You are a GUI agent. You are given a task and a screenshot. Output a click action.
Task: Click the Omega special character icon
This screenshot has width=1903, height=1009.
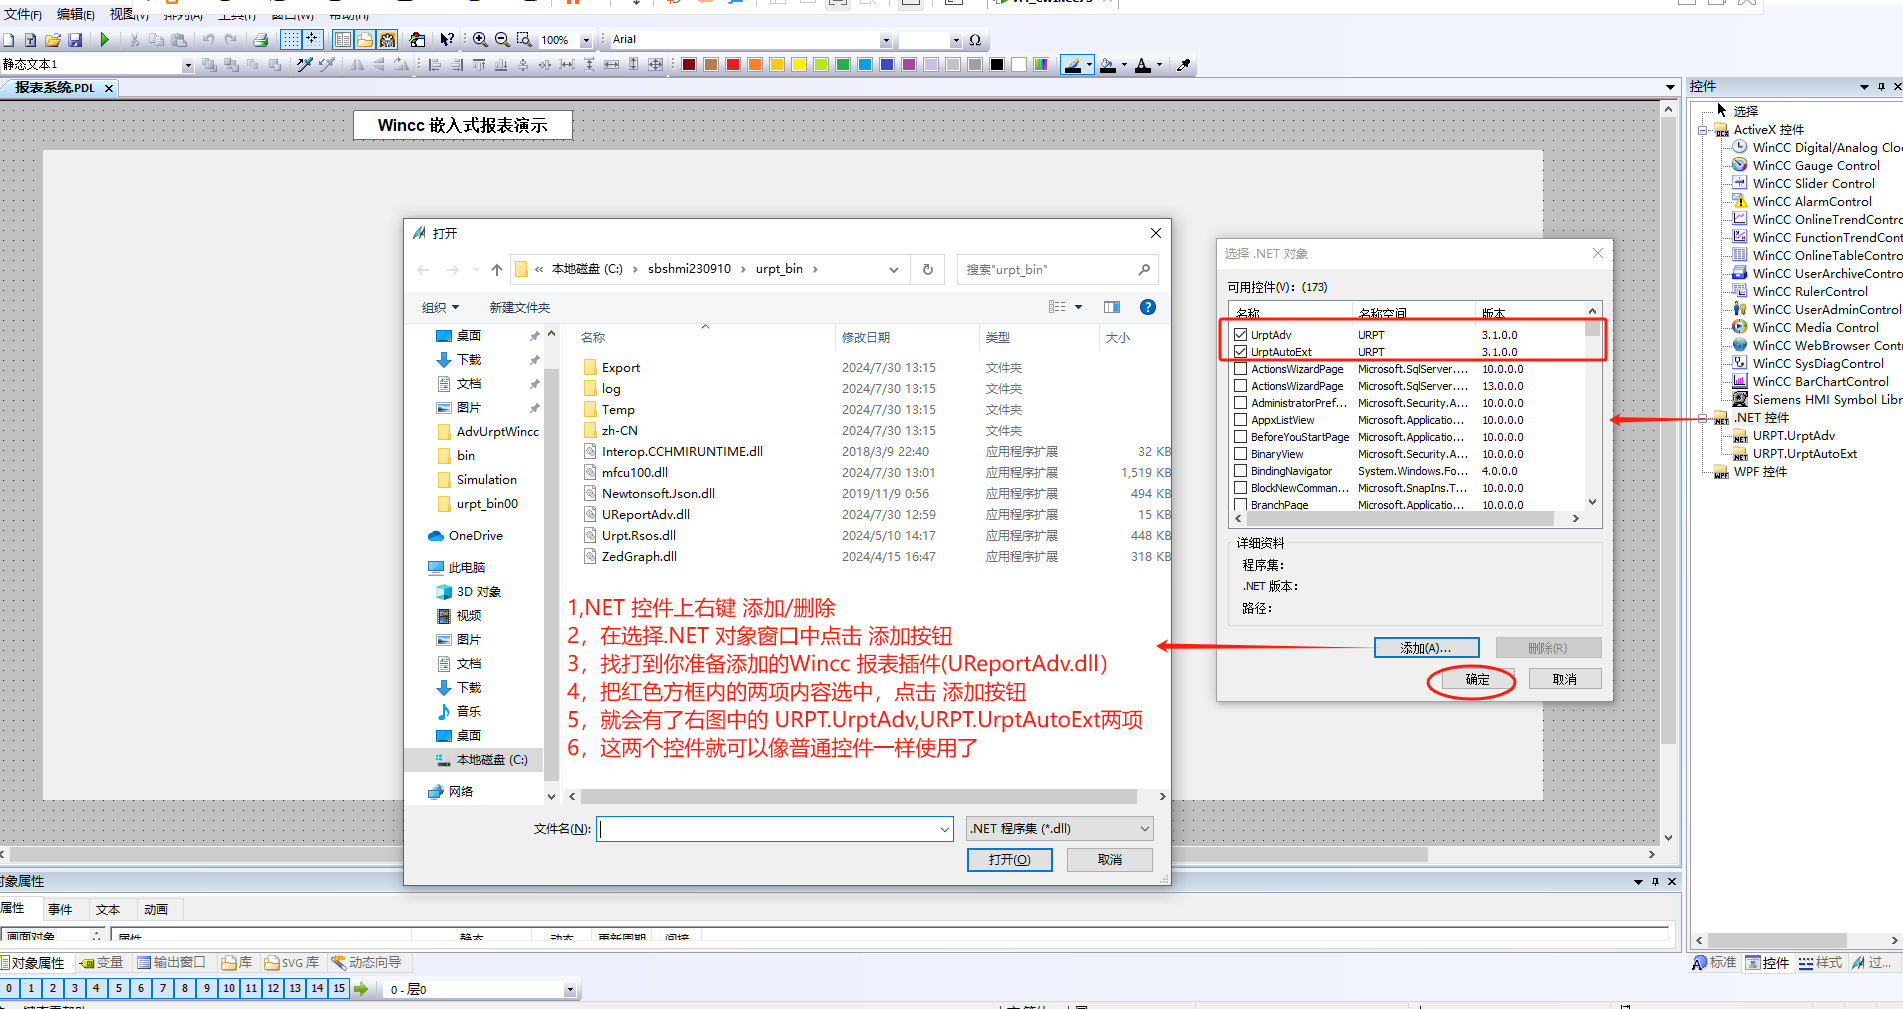coord(975,40)
